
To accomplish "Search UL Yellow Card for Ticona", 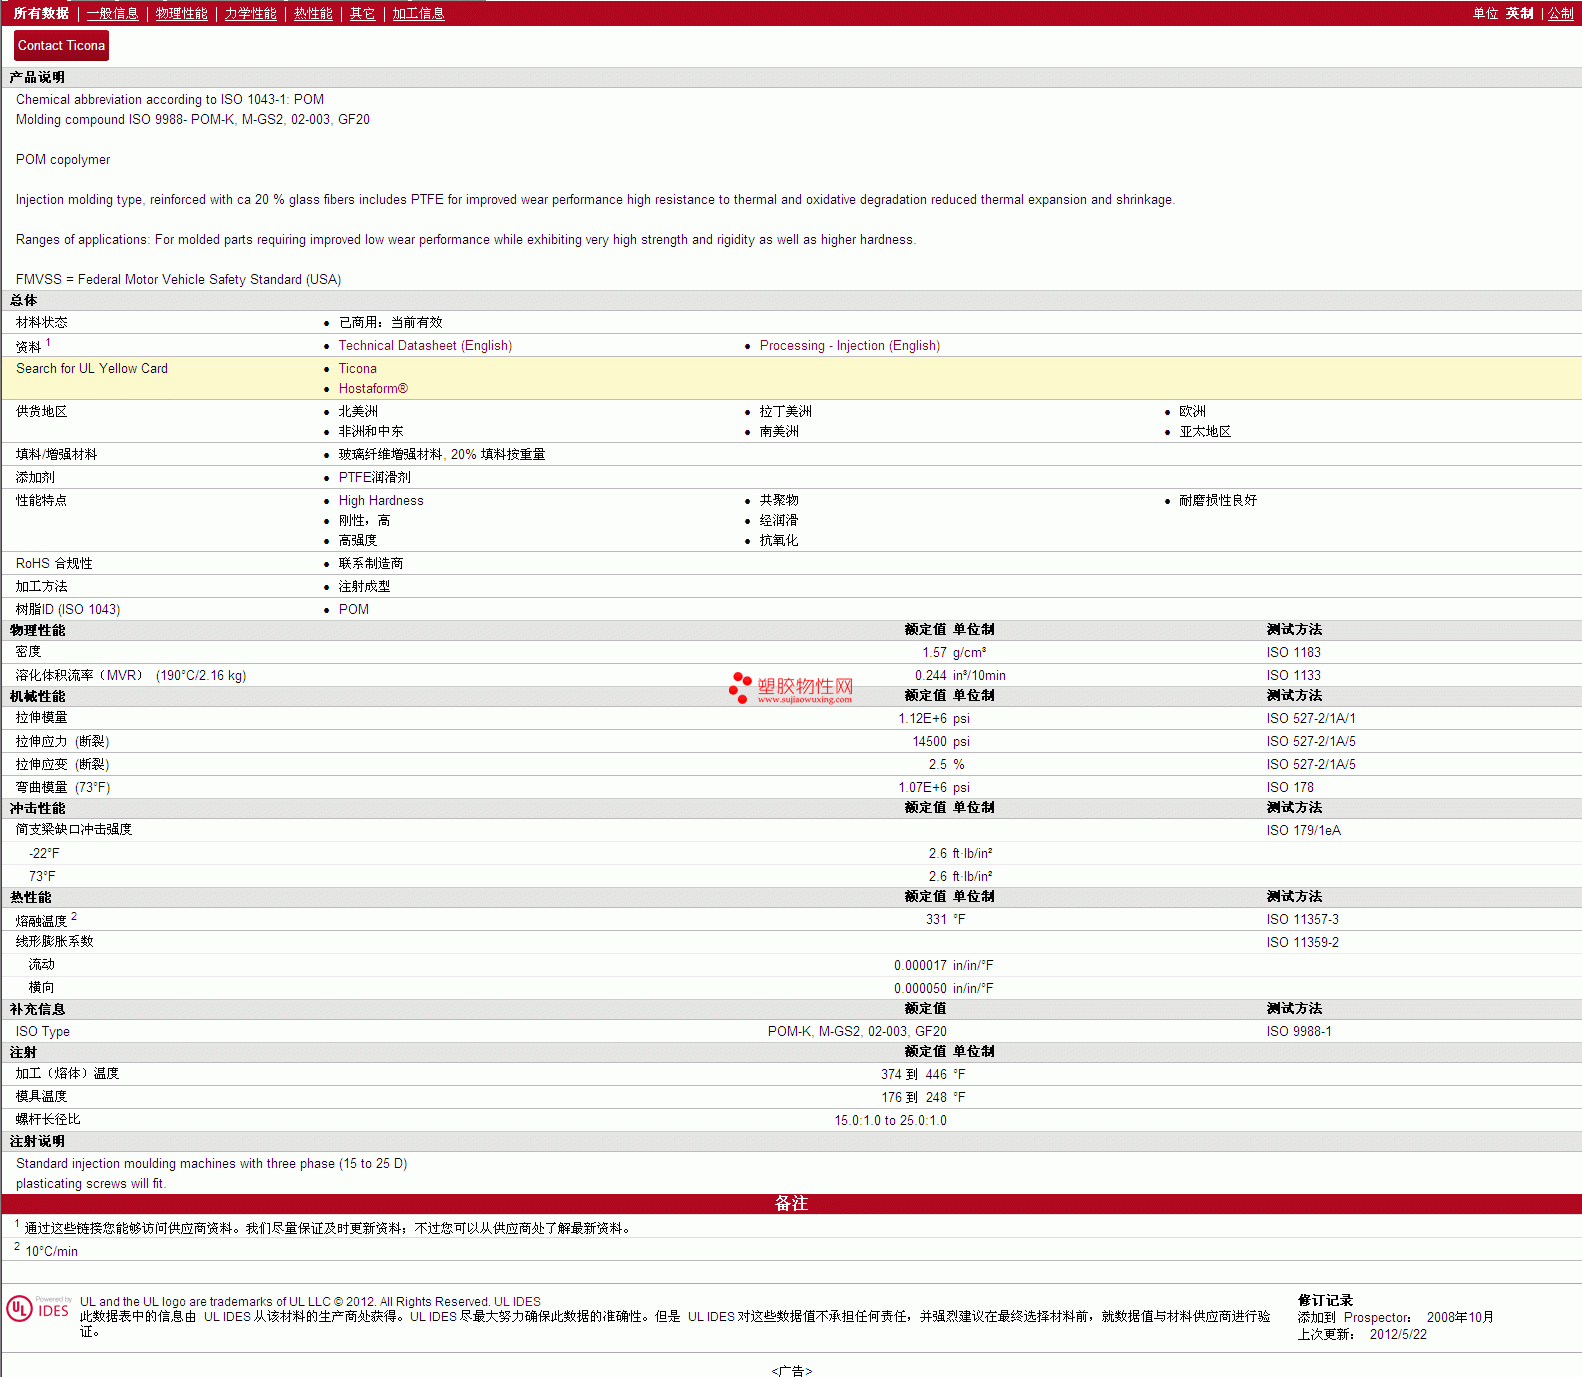I will [357, 368].
